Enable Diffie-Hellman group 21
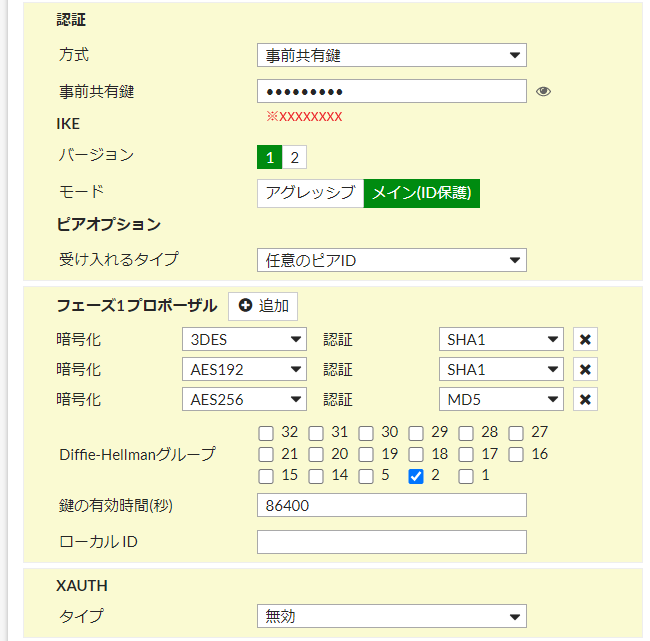 (266, 455)
